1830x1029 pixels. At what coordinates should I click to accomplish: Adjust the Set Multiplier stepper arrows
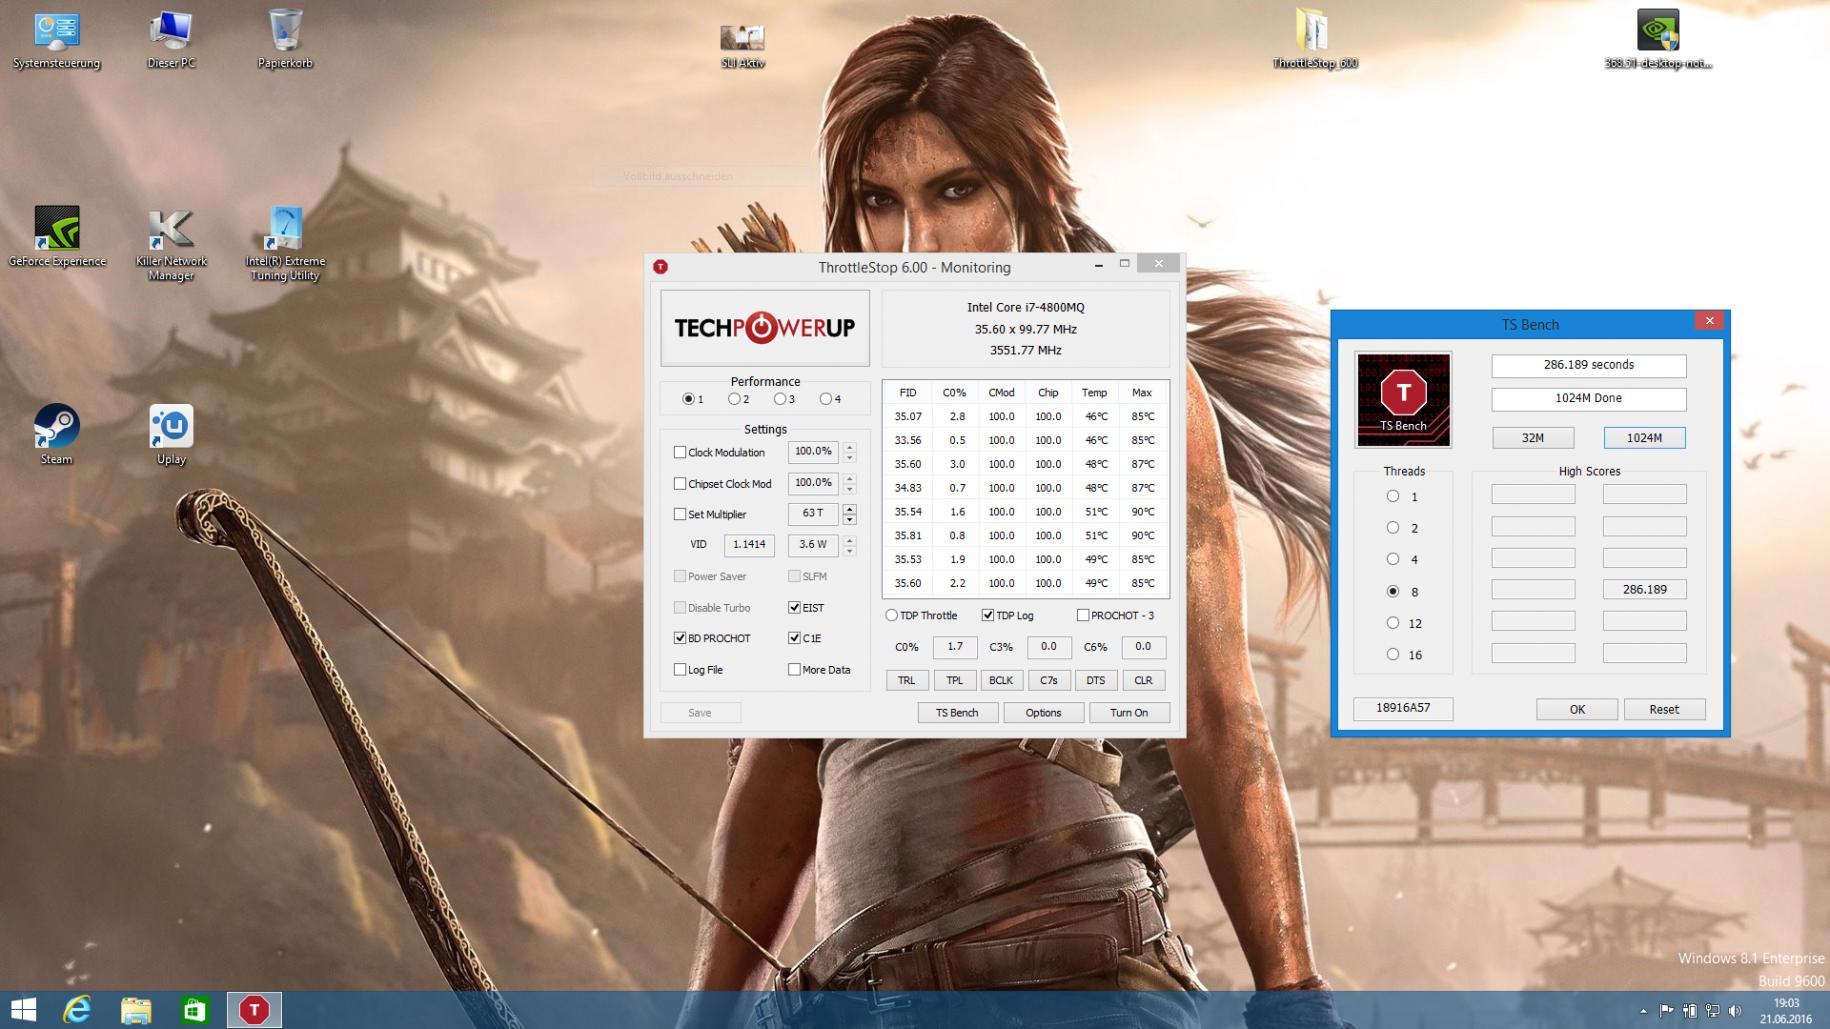click(x=849, y=515)
